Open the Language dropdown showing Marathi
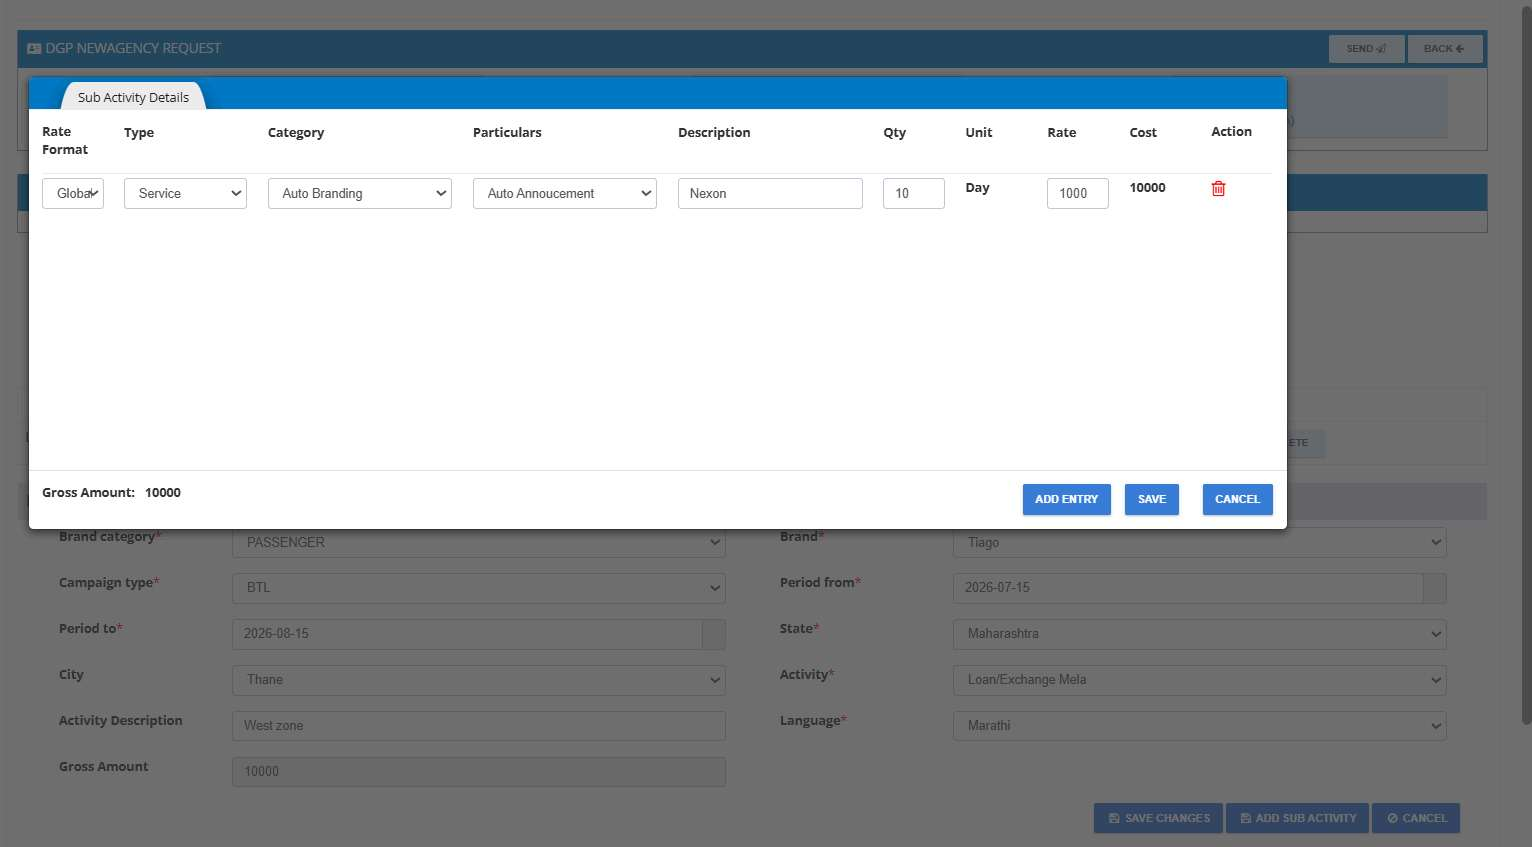1532x847 pixels. [x=1200, y=726]
